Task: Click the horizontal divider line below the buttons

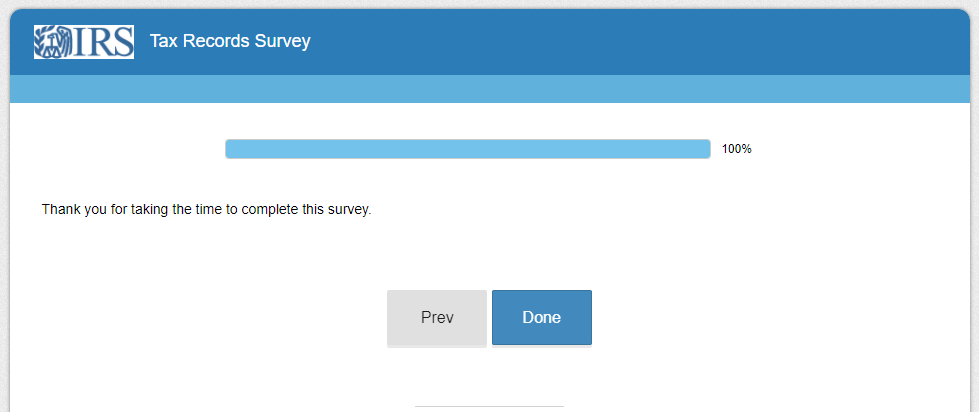Action: click(489, 406)
